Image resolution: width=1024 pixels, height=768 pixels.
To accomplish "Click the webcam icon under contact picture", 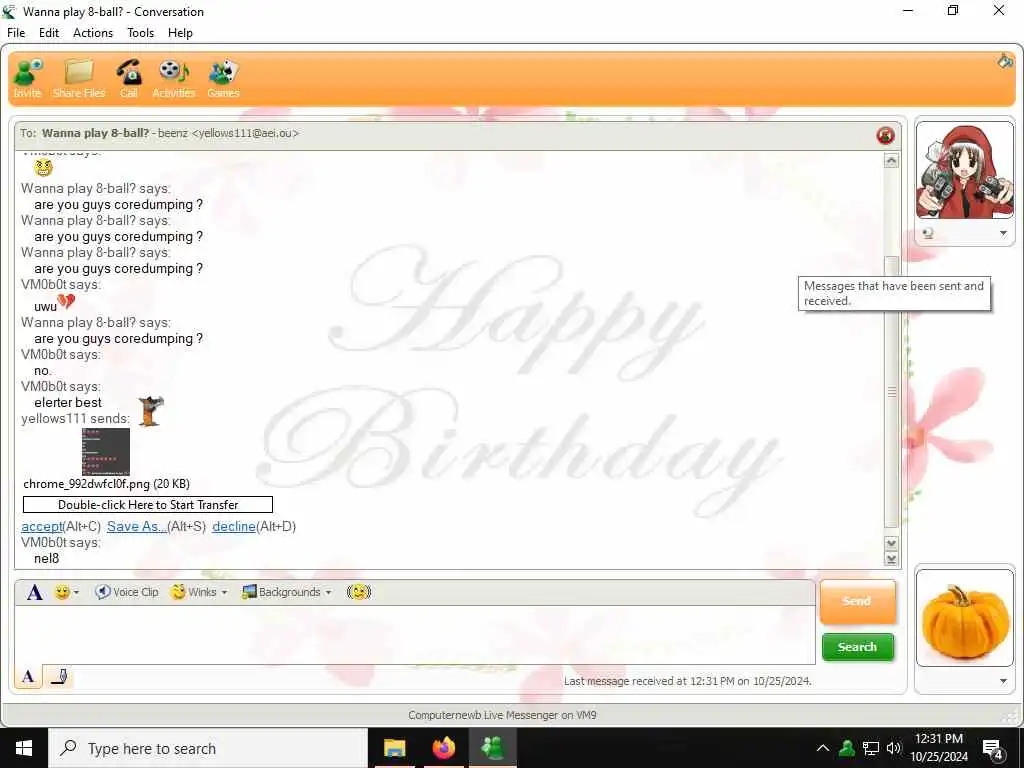I will pyautogui.click(x=927, y=233).
